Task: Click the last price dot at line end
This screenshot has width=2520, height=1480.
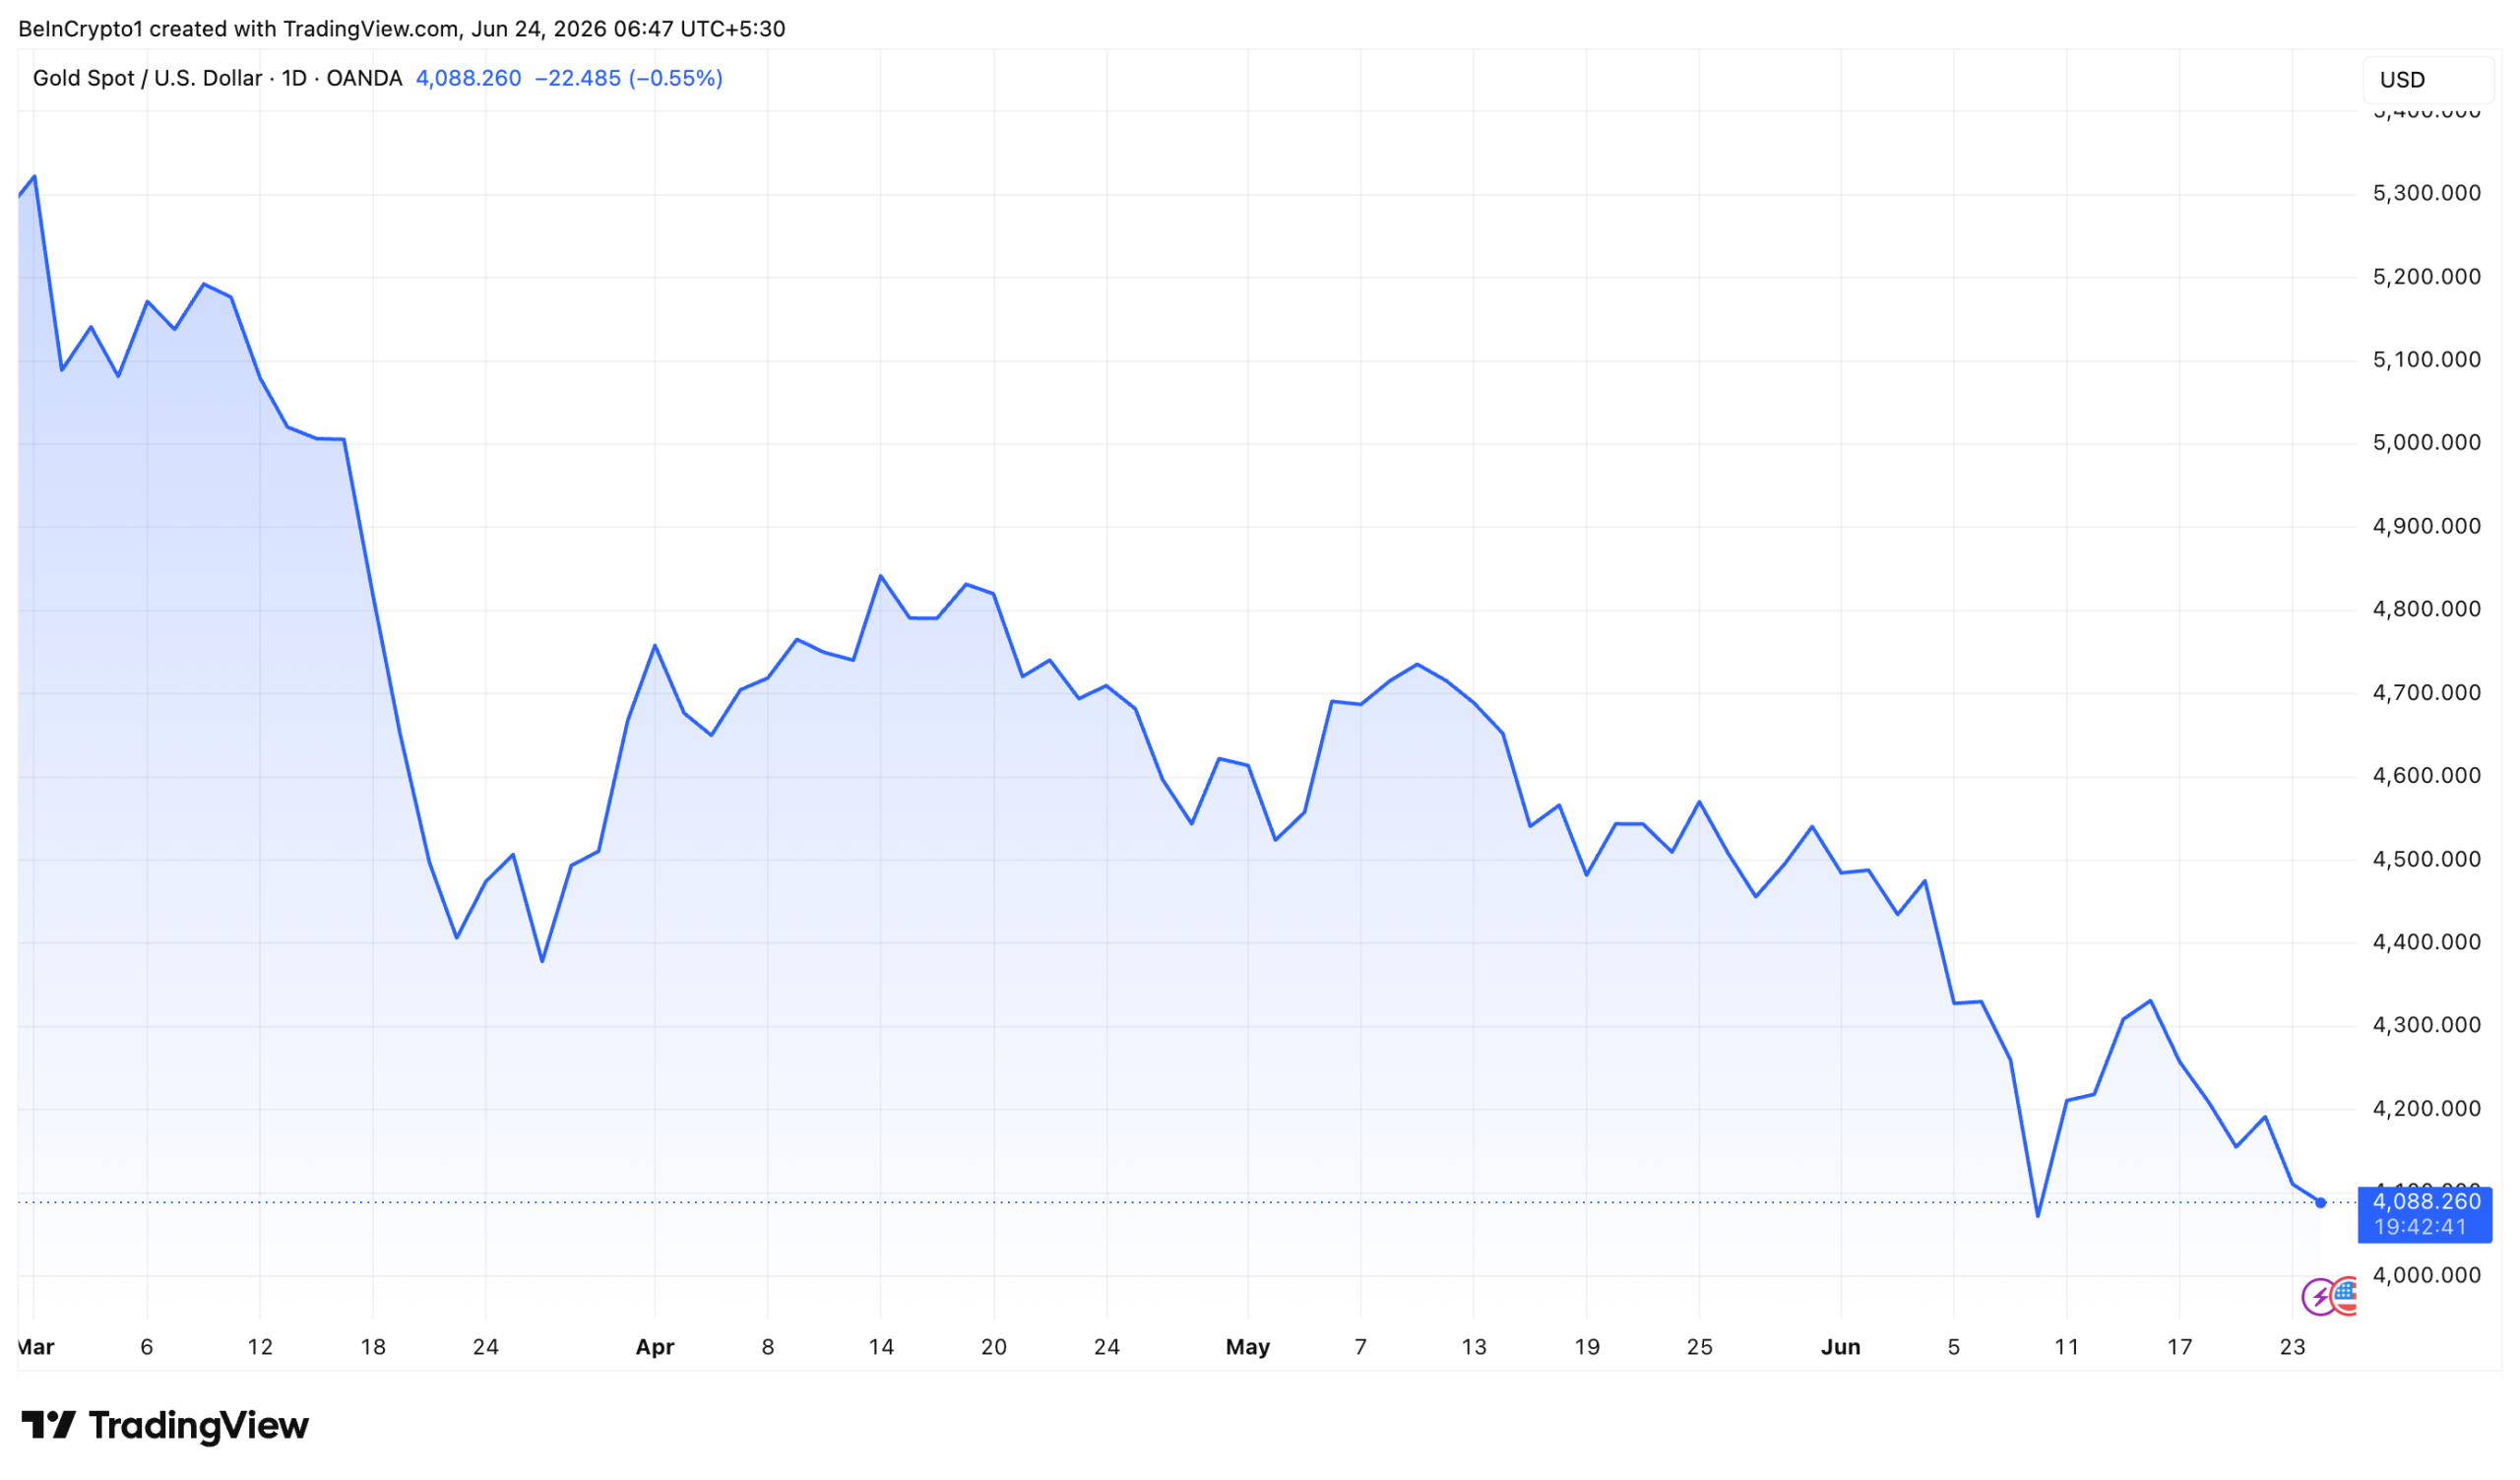Action: pos(2320,1203)
